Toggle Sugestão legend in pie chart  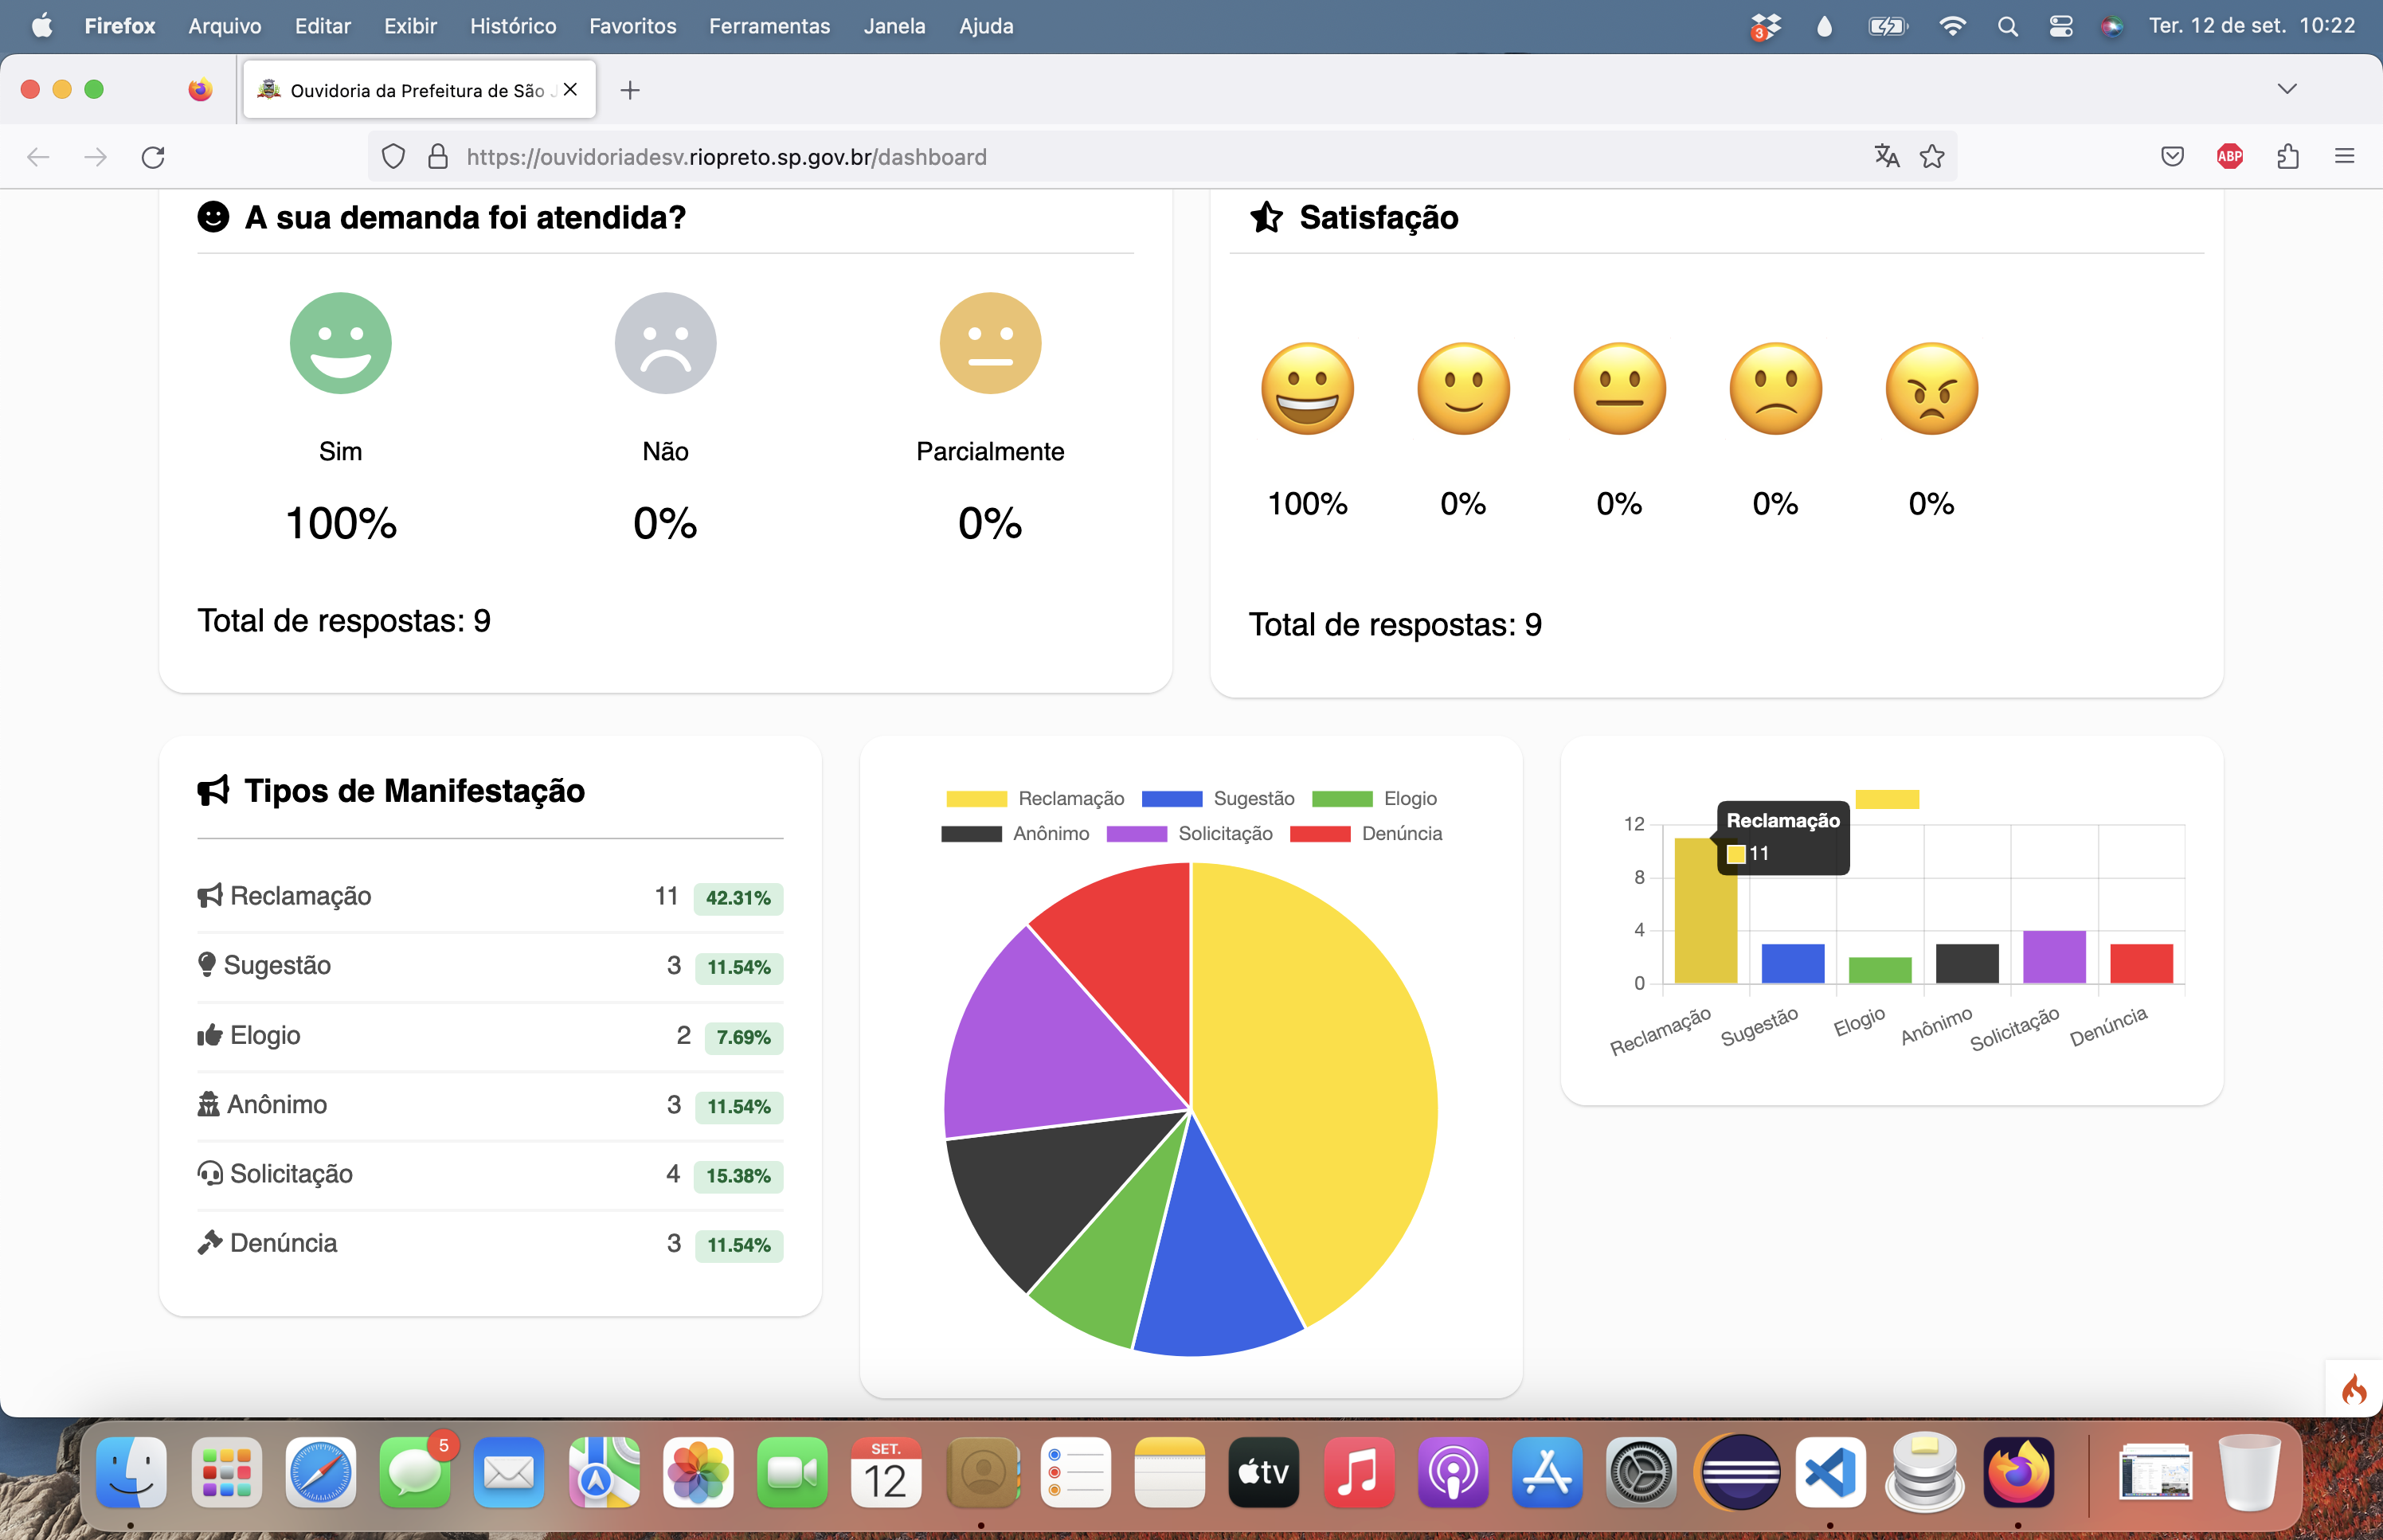[1217, 798]
